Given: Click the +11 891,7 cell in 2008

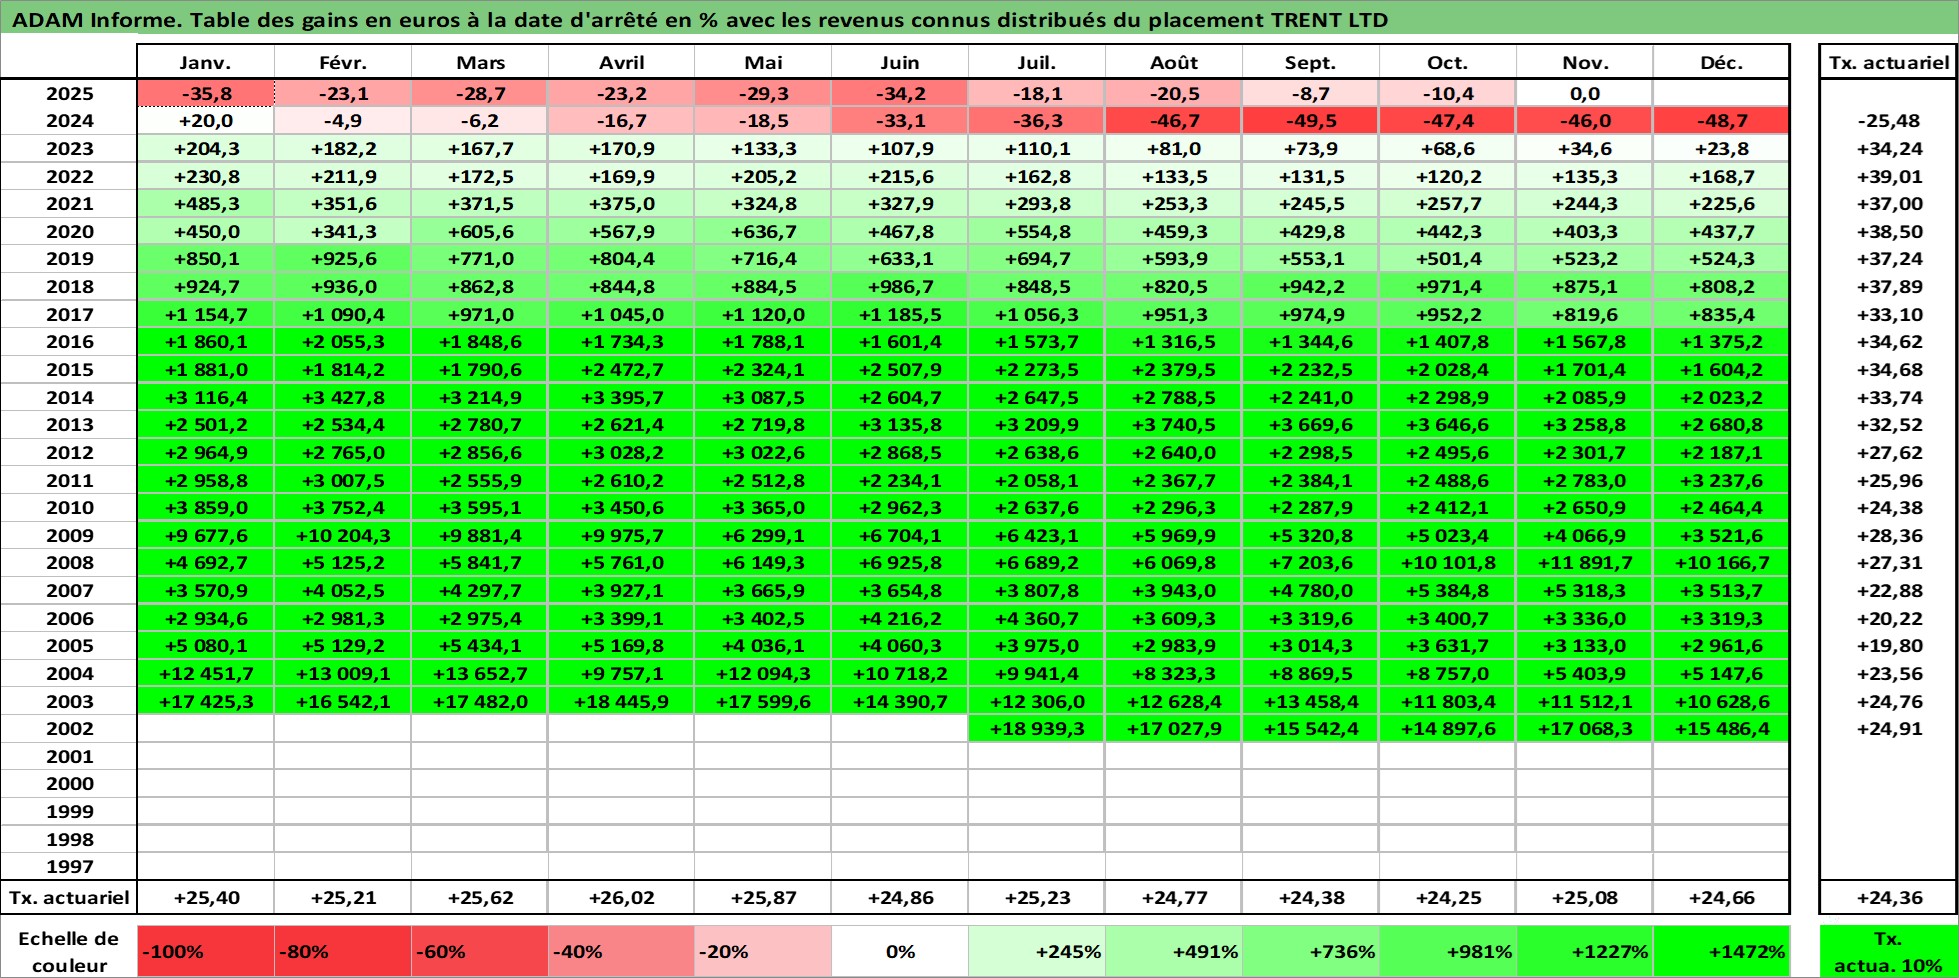Looking at the screenshot, I should [1584, 563].
